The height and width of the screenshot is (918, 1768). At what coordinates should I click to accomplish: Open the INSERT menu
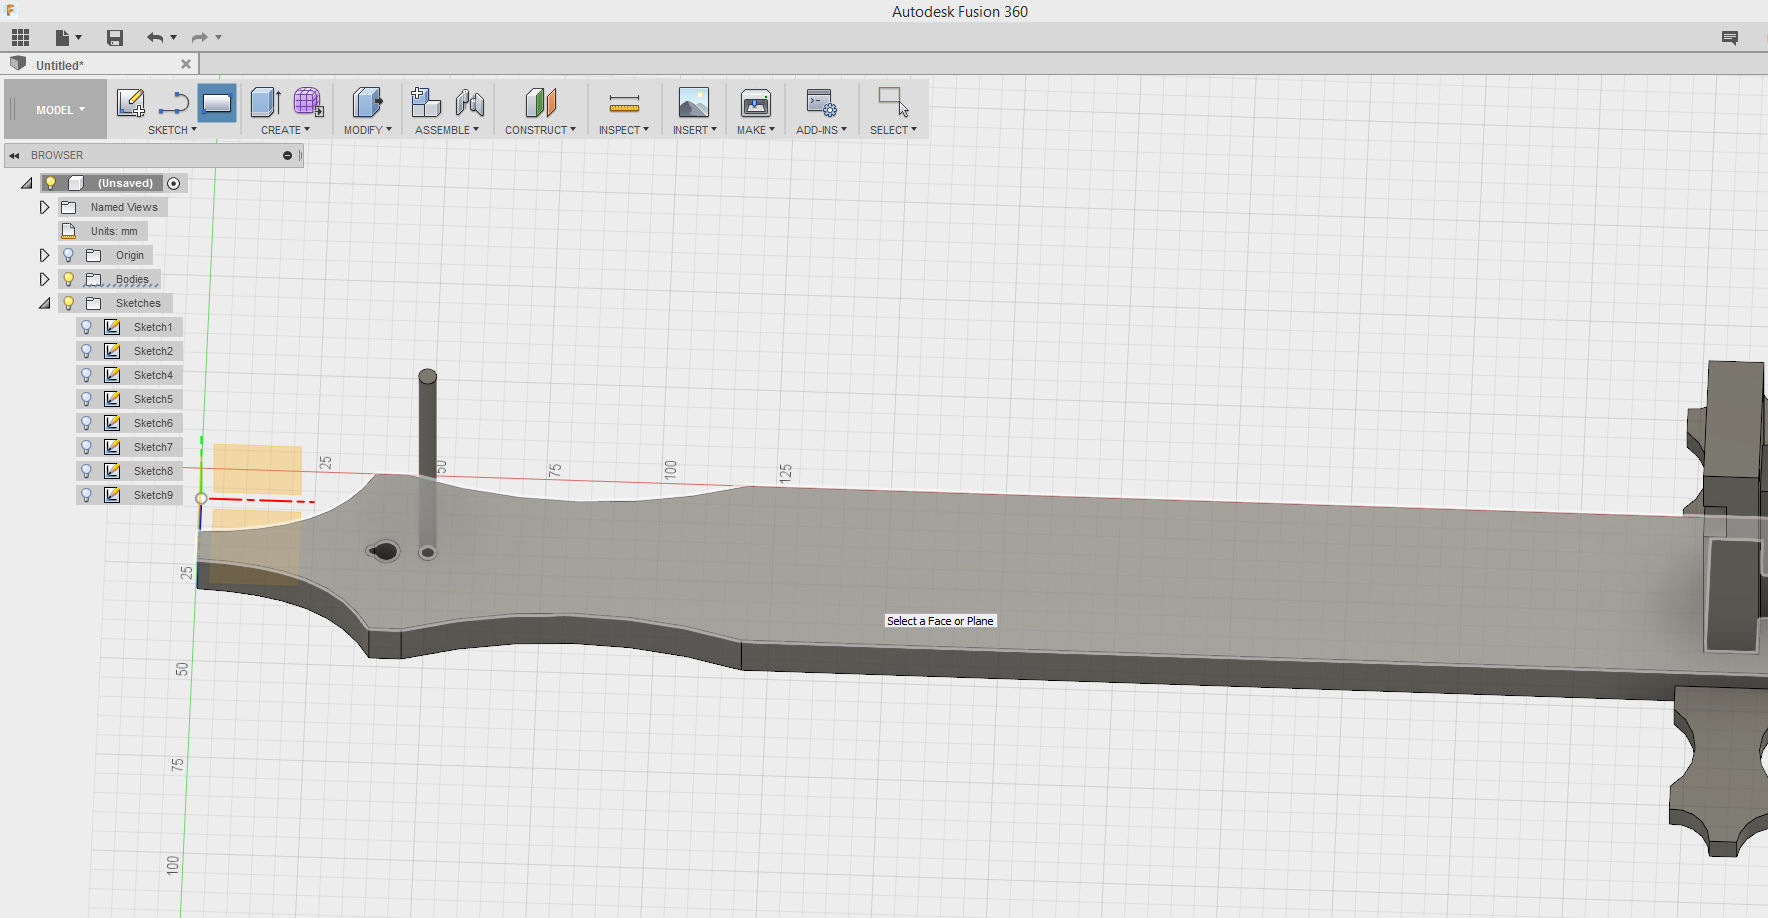point(694,130)
